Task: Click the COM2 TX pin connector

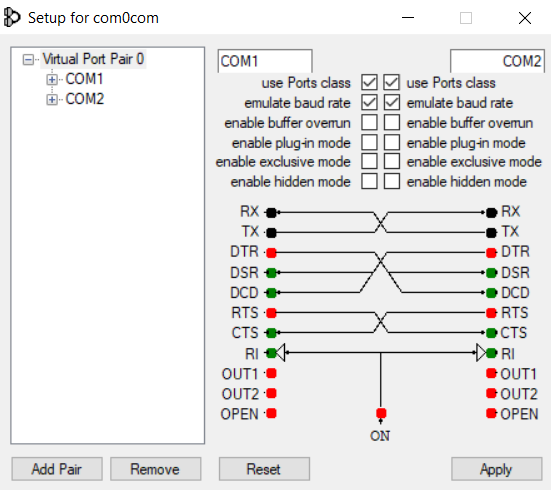Action: (x=491, y=232)
